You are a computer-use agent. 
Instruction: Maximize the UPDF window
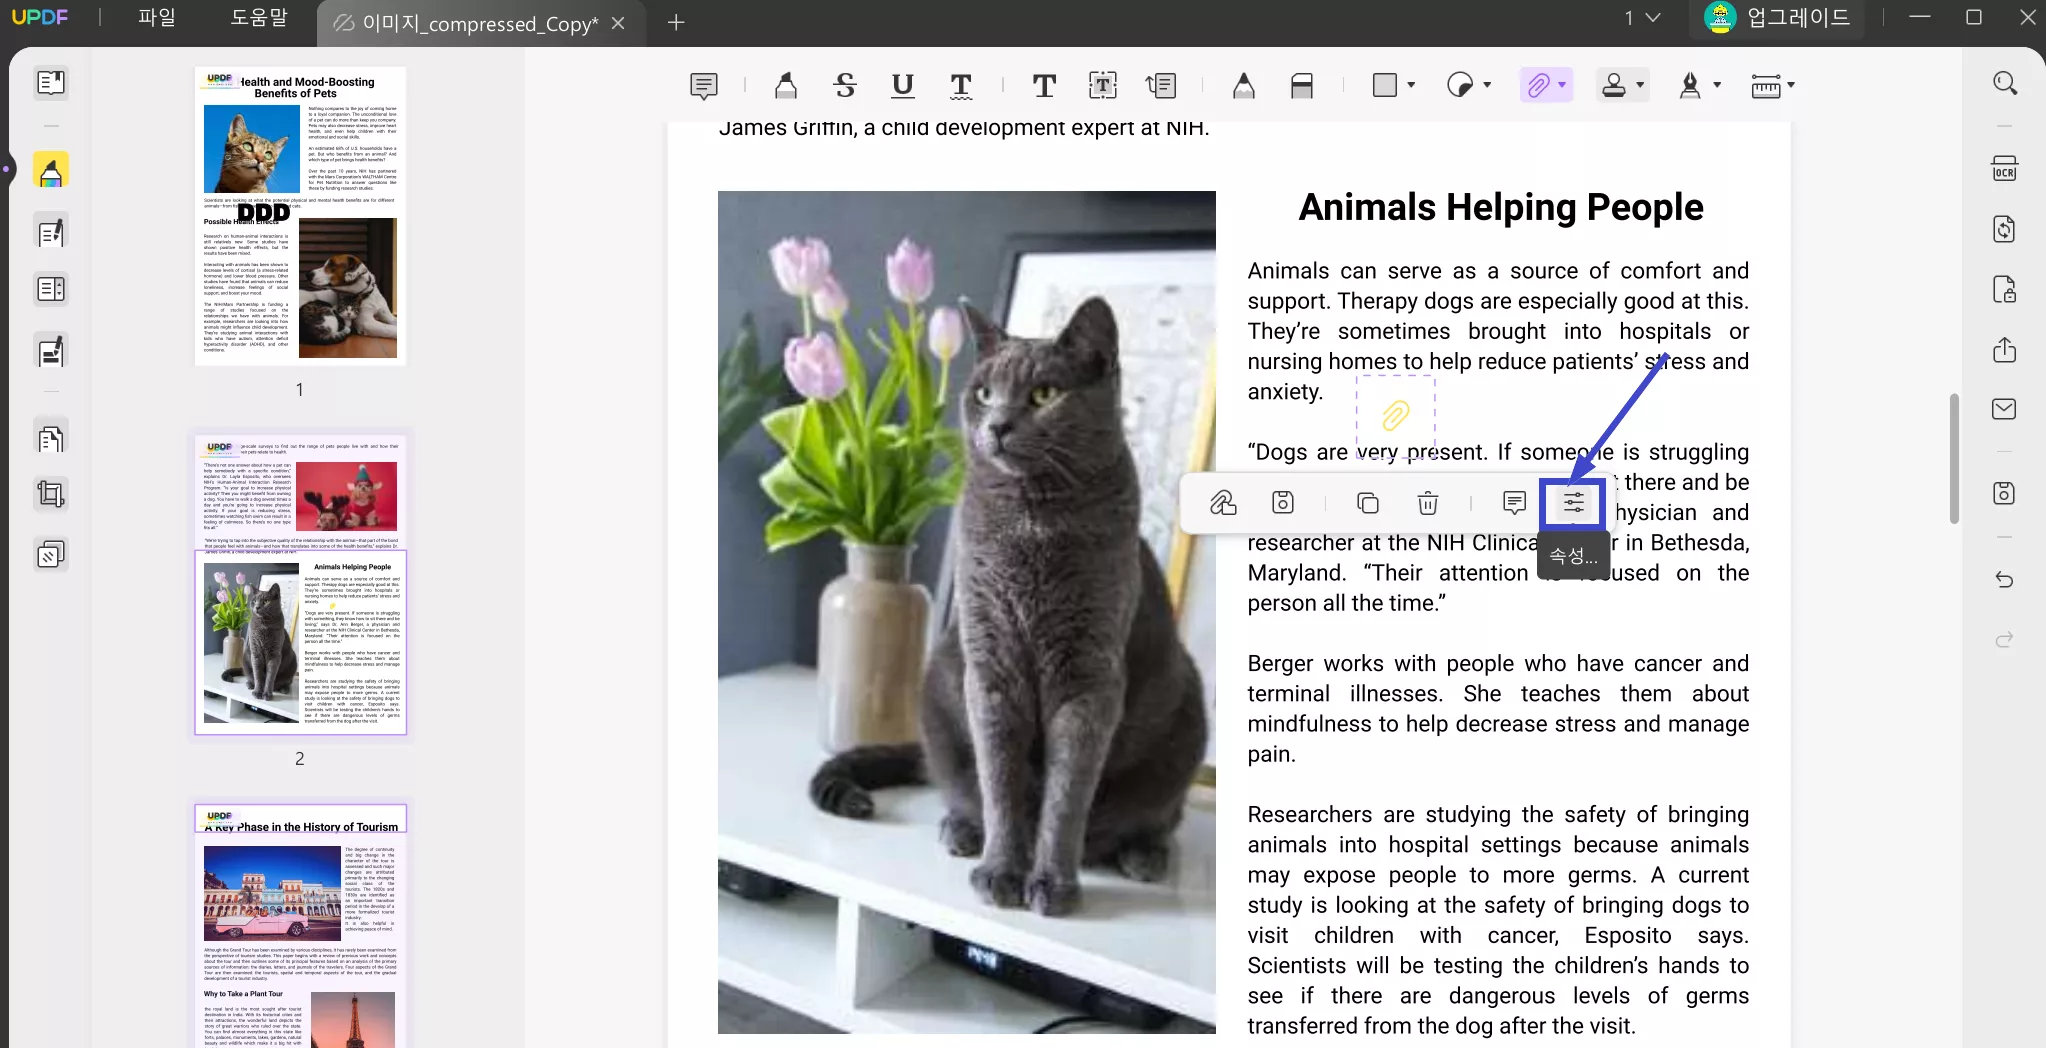point(1974,17)
